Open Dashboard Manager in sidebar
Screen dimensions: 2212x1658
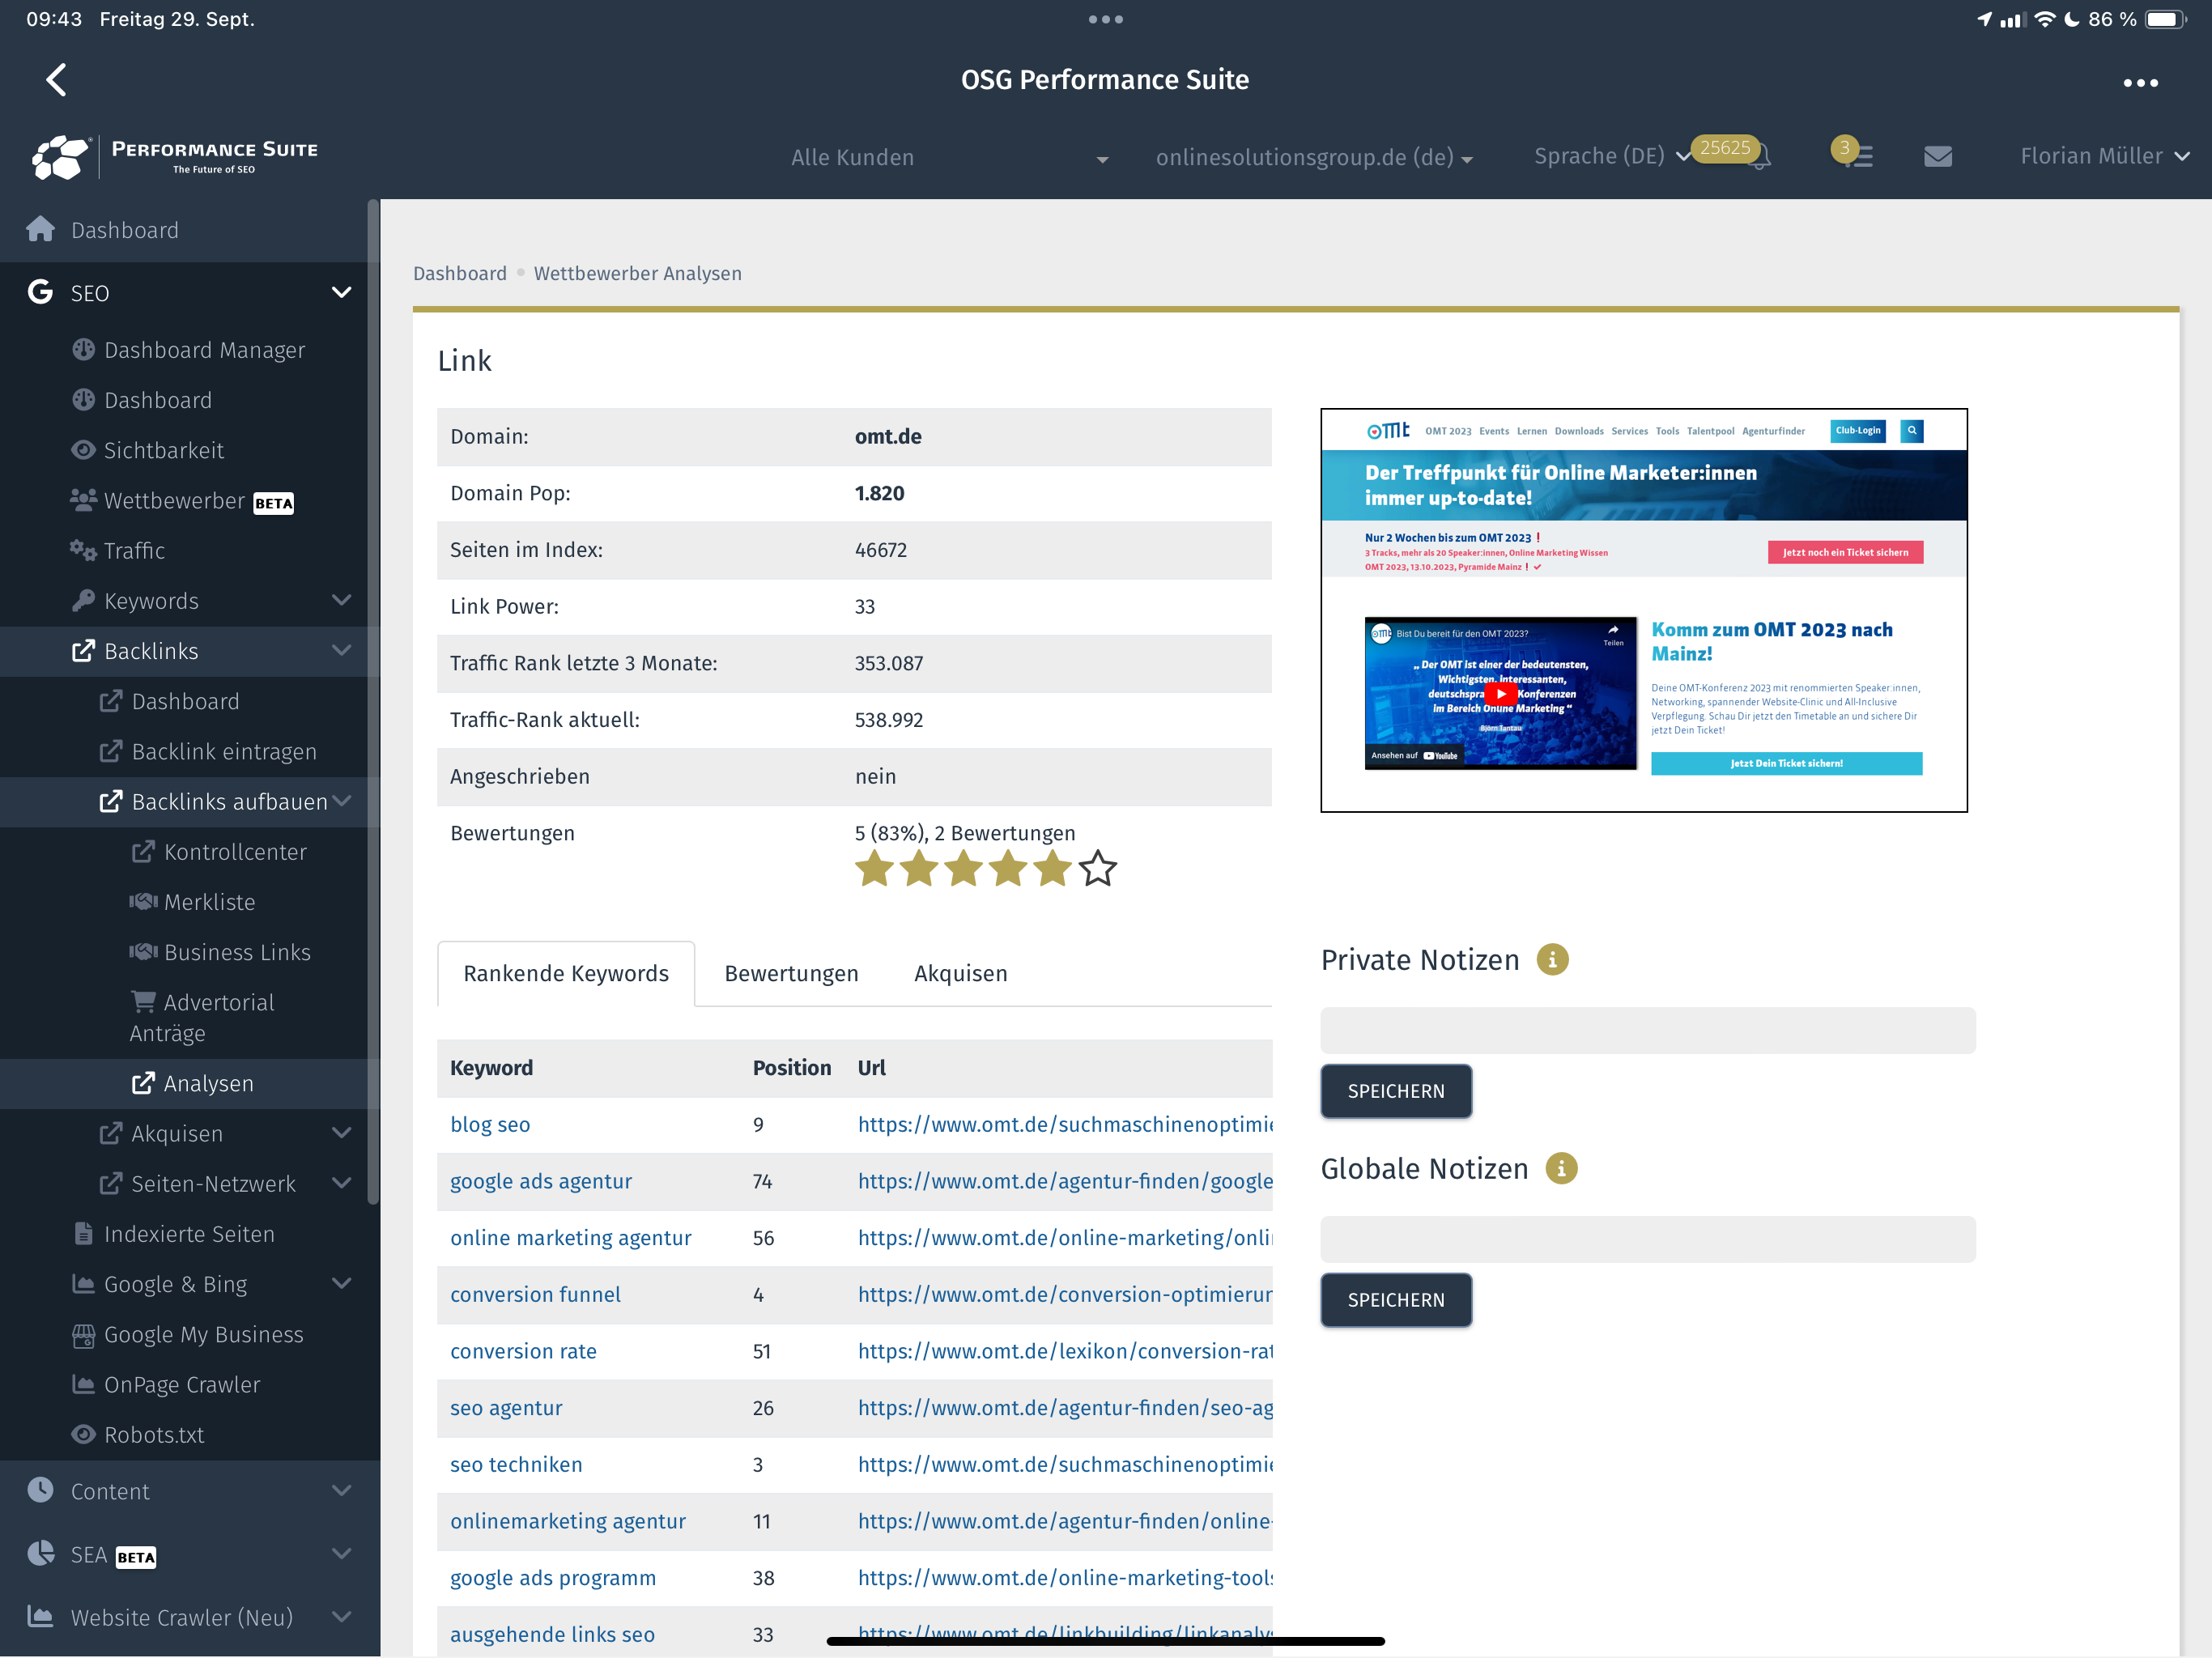coord(204,349)
